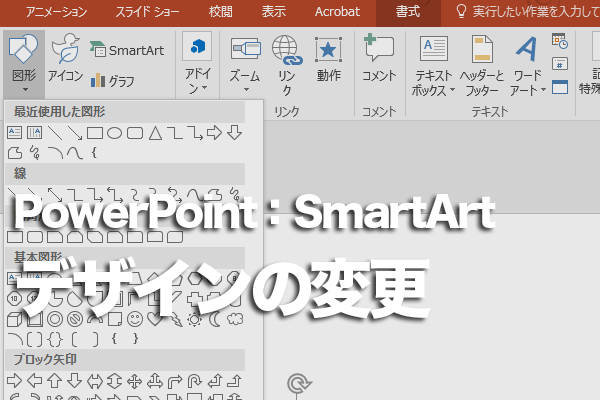Screen dimensions: 600x400
Task: Pick right block arrow in recently used shapes
Action: [x=214, y=132]
